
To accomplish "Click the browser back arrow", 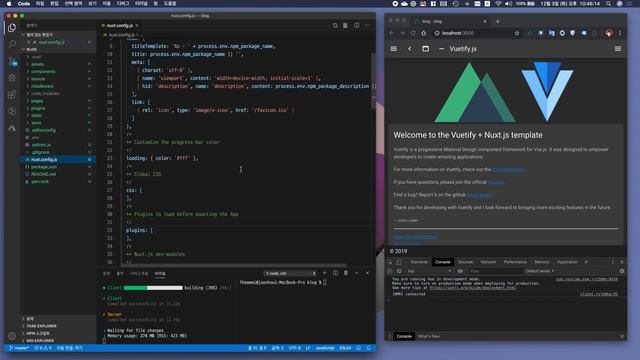I will pyautogui.click(x=392, y=33).
